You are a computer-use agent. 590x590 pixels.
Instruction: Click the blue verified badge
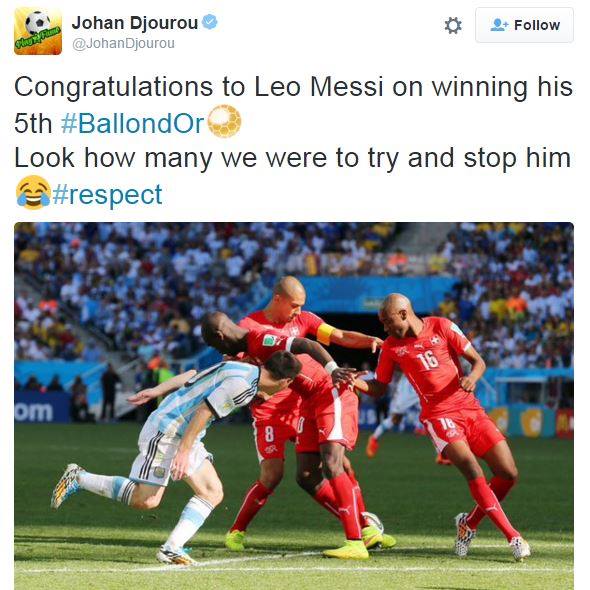pyautogui.click(x=210, y=22)
